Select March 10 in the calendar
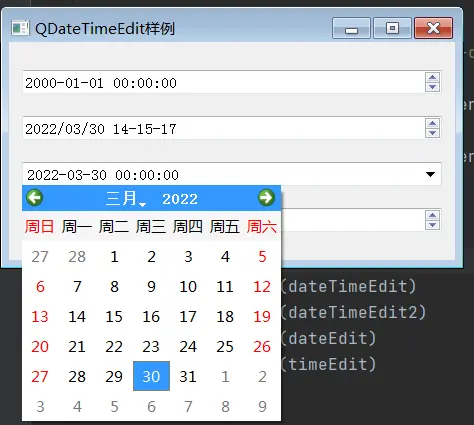This screenshot has height=425, width=474. [188, 287]
